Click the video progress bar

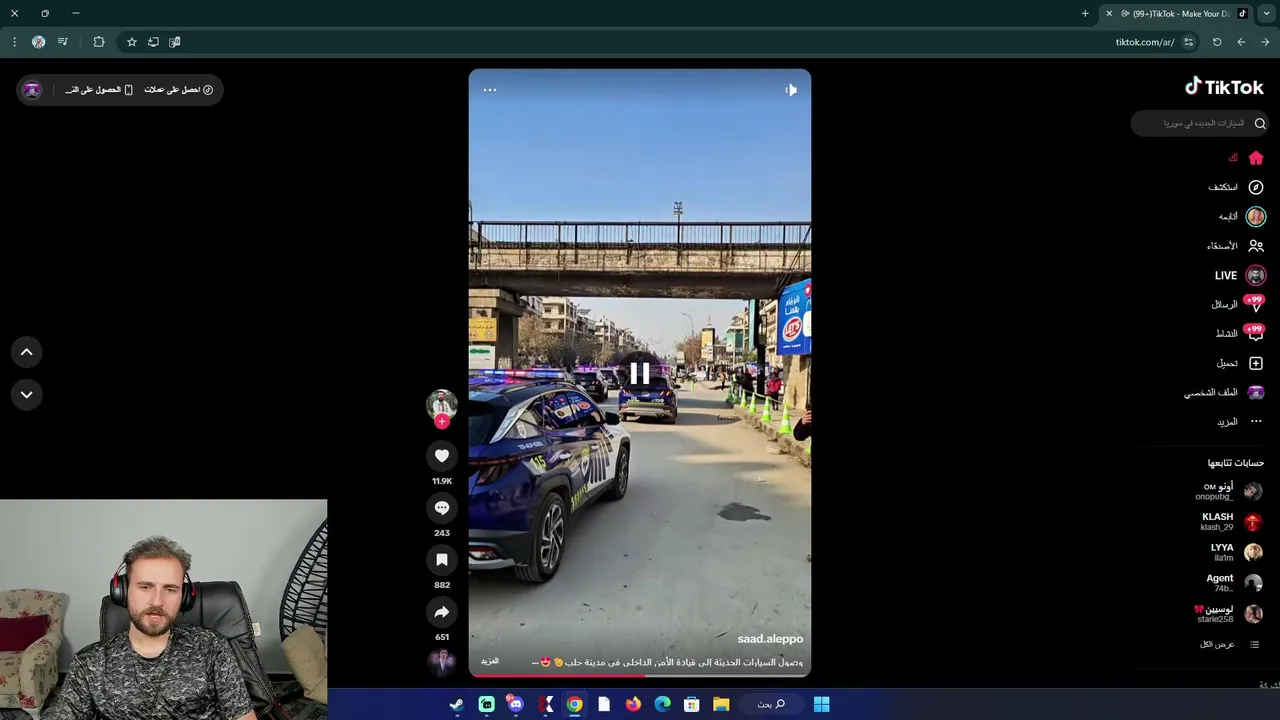coord(640,676)
